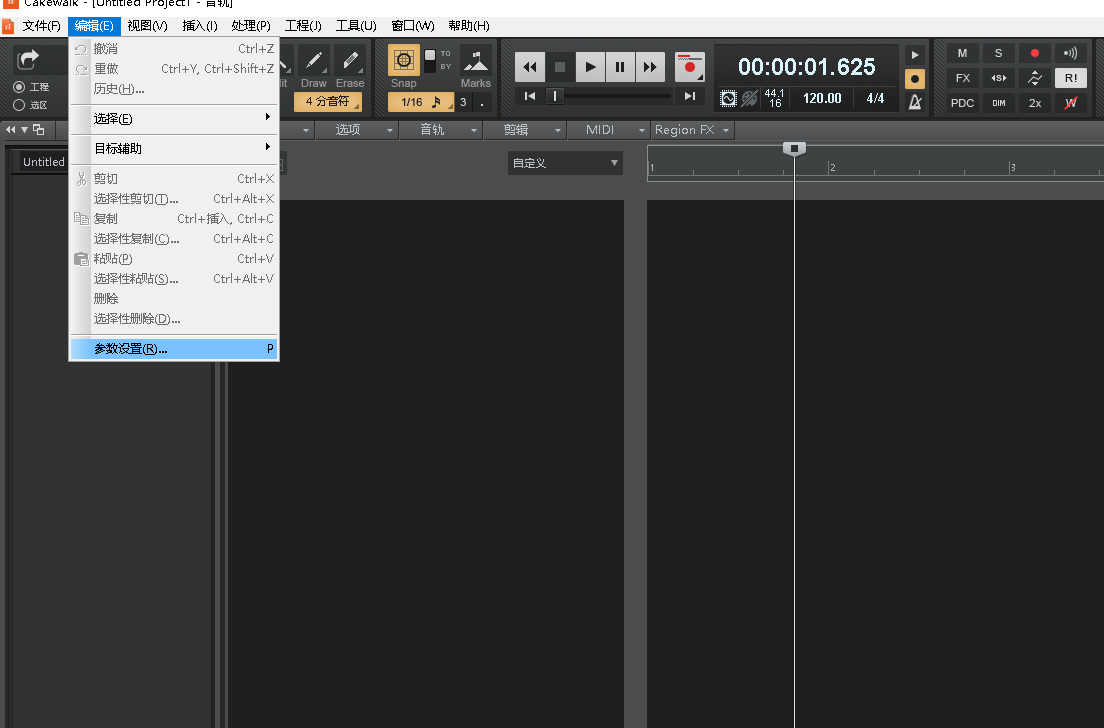The height and width of the screenshot is (728, 1104).
Task: Toggle automation read/write icon
Action: tap(1034, 78)
